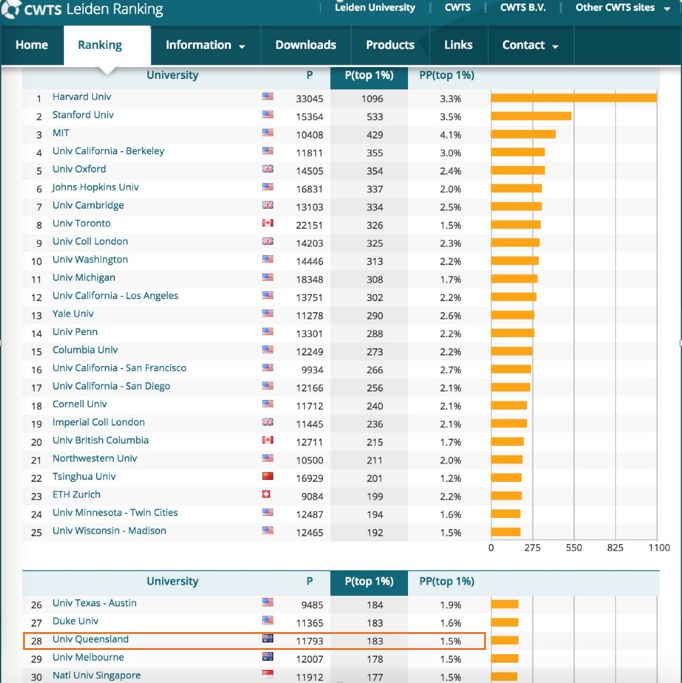Screen dimensions: 682x683
Task: Open the Home menu item
Action: click(x=32, y=45)
